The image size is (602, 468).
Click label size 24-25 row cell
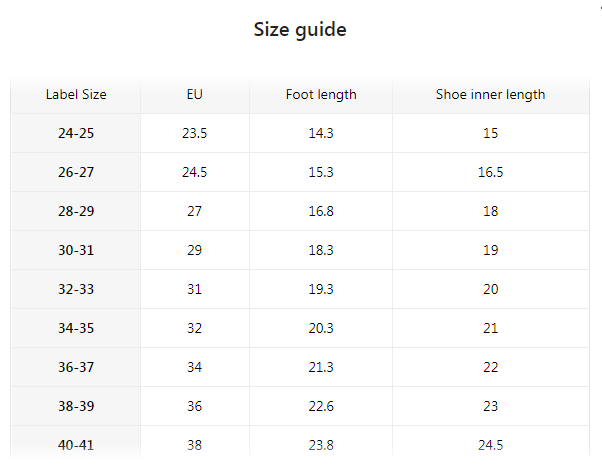click(76, 133)
